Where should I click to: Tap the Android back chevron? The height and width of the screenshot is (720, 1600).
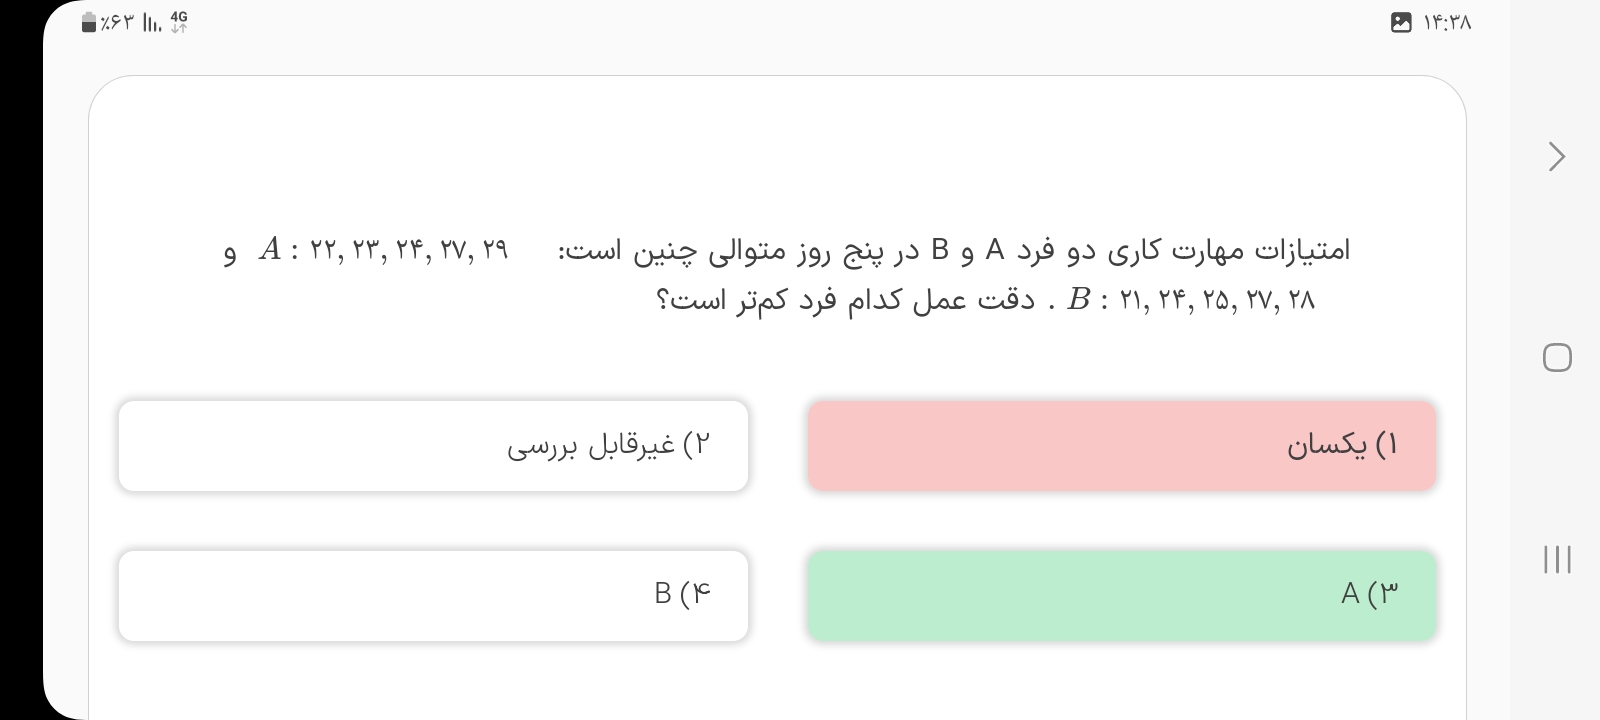click(1556, 157)
